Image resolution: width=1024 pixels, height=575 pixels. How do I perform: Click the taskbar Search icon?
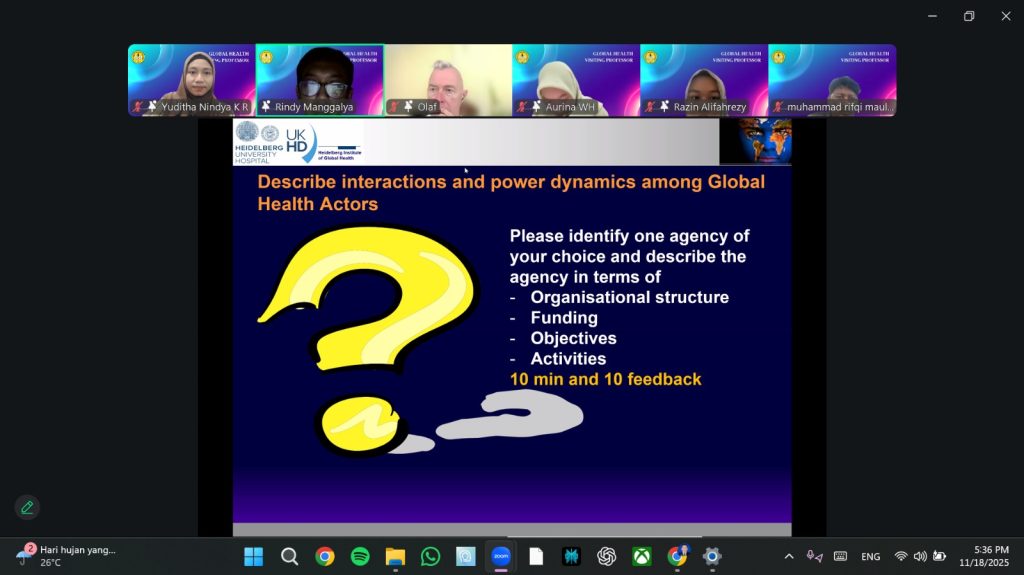(289, 556)
